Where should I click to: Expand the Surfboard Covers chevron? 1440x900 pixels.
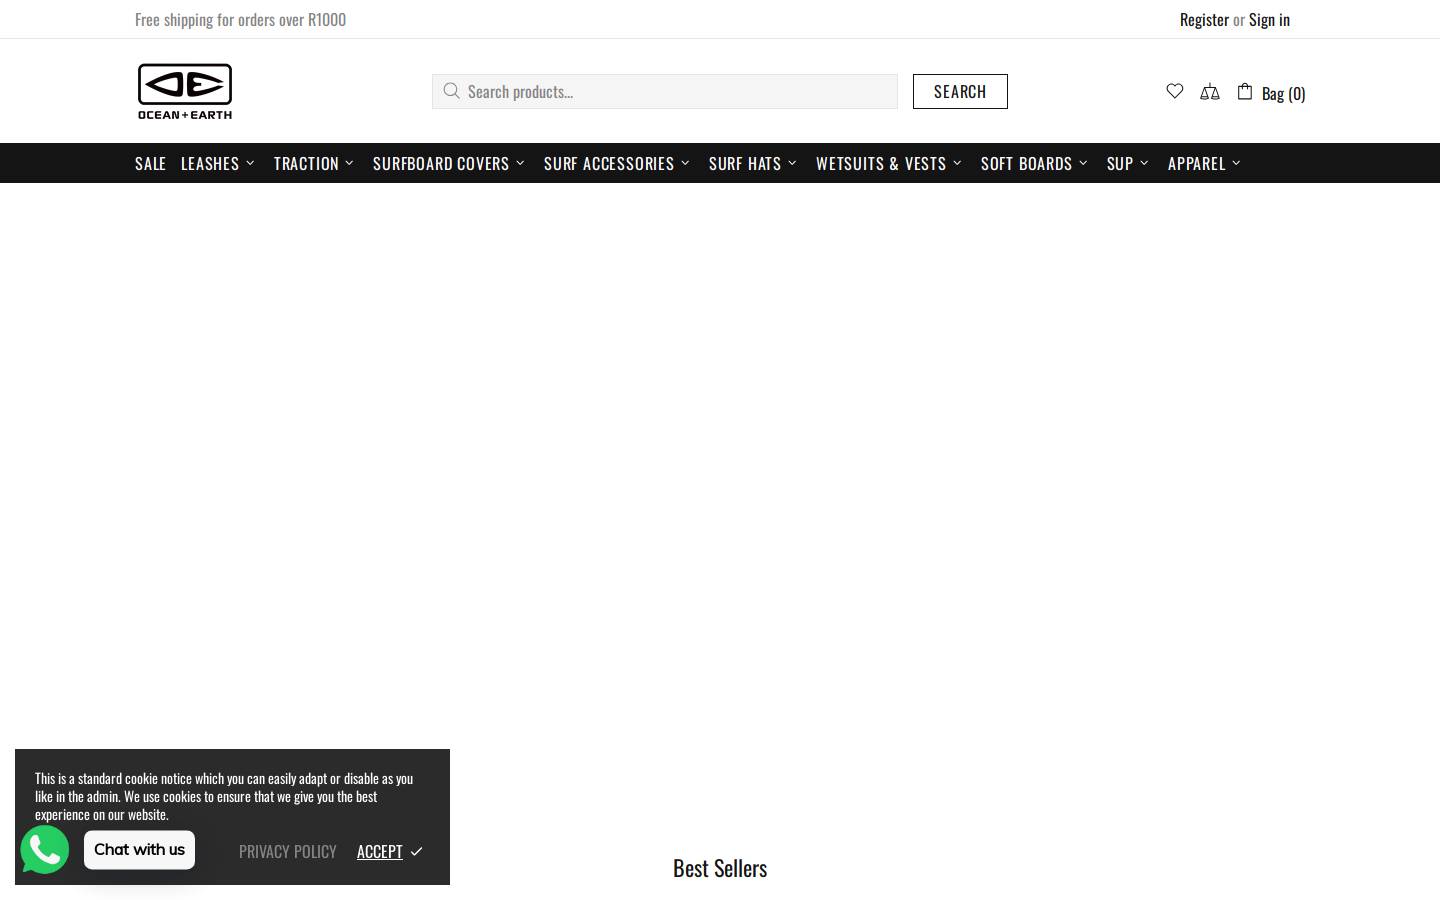pyautogui.click(x=520, y=163)
